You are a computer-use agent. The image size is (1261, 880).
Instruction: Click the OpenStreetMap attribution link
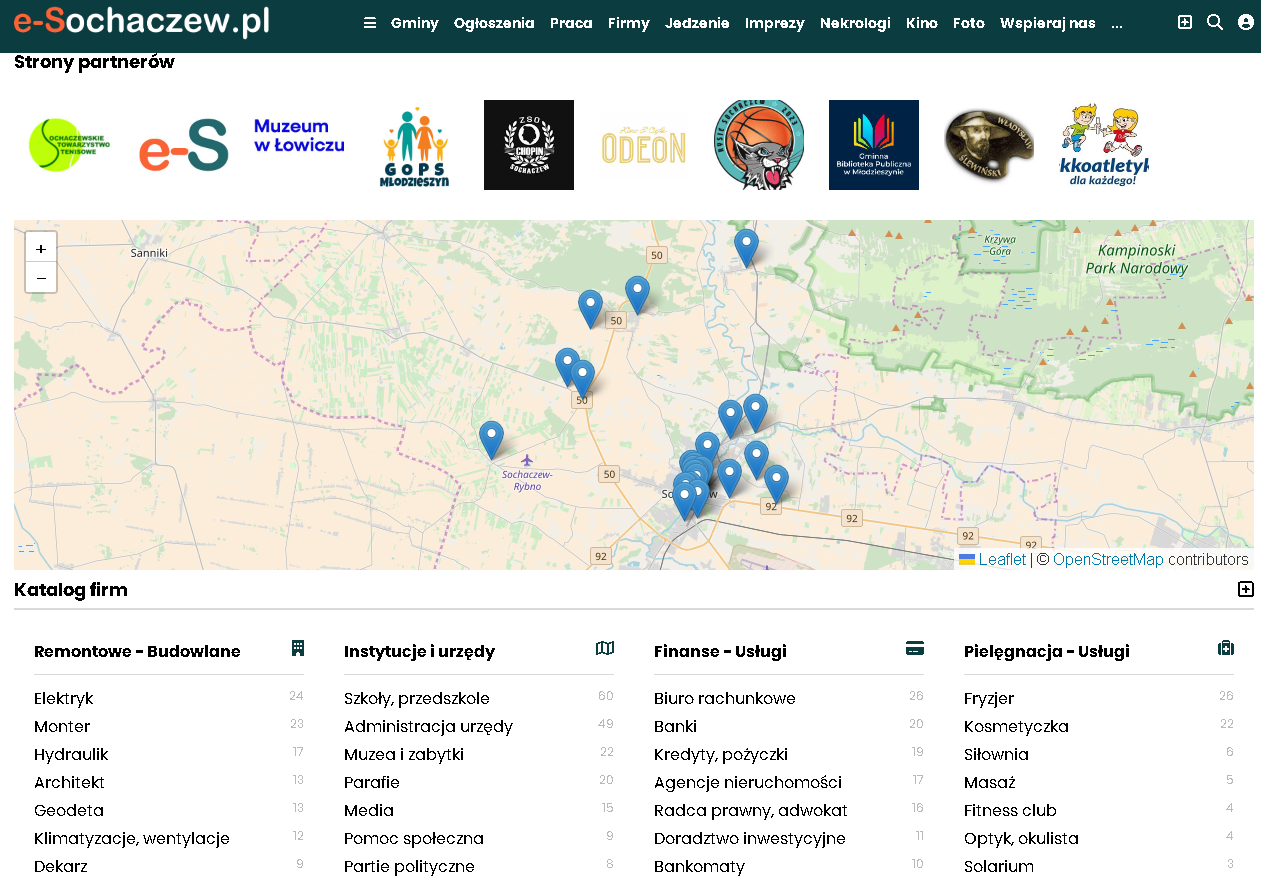coord(1108,560)
